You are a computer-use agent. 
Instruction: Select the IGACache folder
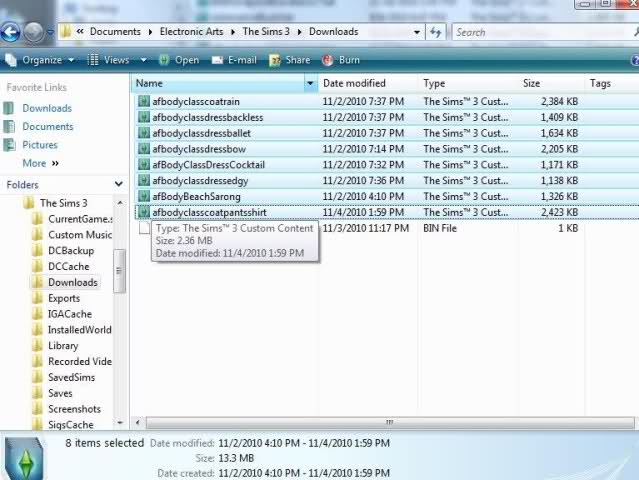(70, 314)
